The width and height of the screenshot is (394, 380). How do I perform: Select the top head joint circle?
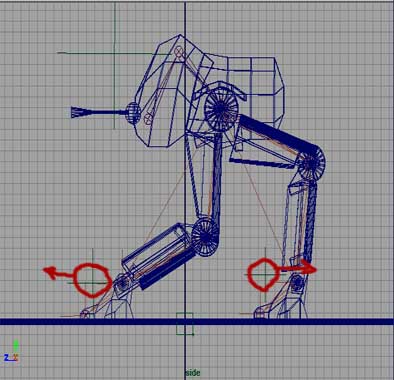(180, 51)
